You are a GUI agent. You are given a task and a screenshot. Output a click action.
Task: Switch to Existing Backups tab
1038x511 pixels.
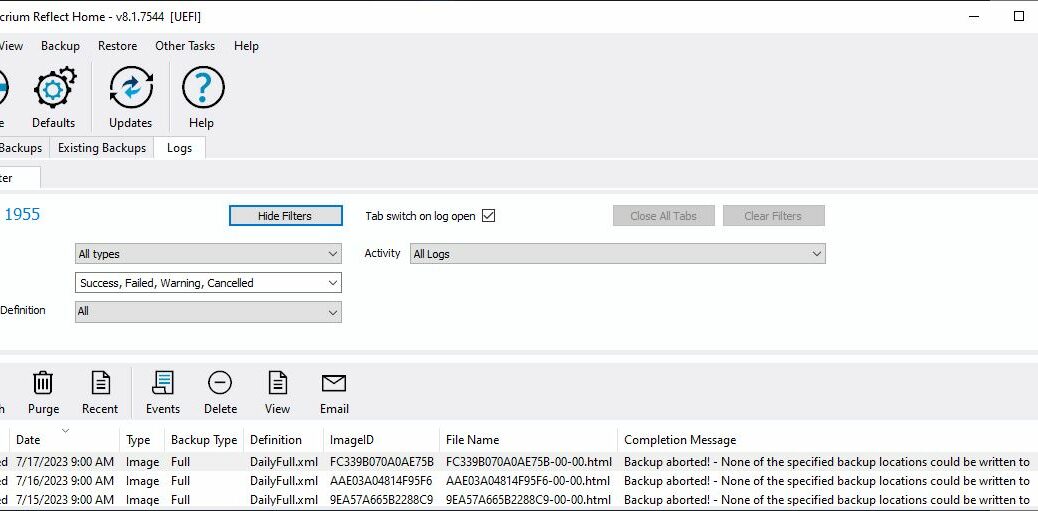pyautogui.click(x=102, y=148)
